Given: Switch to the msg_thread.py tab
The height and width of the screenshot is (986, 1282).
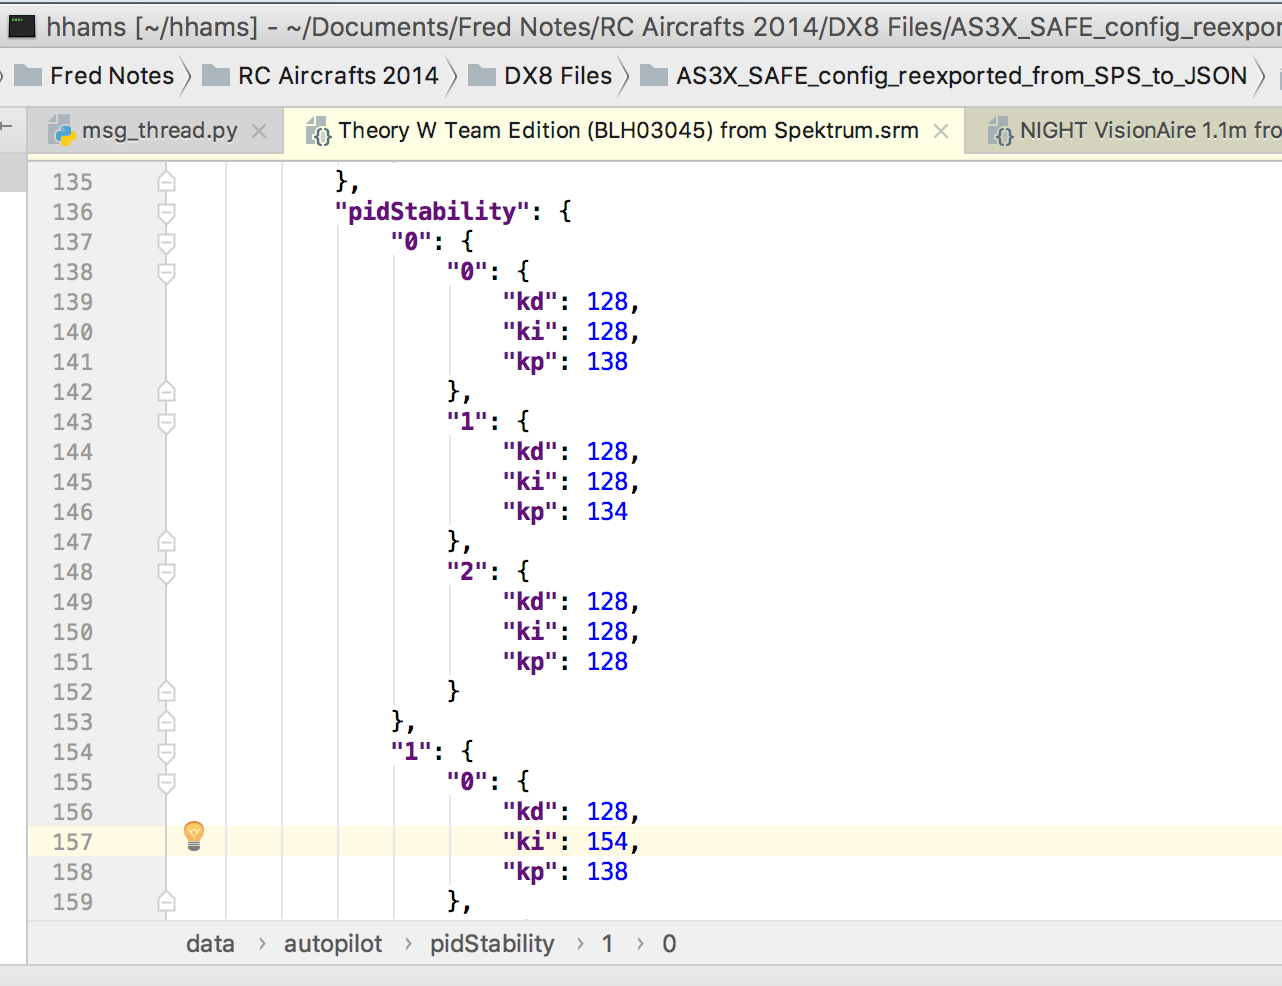Looking at the screenshot, I should coord(159,131).
